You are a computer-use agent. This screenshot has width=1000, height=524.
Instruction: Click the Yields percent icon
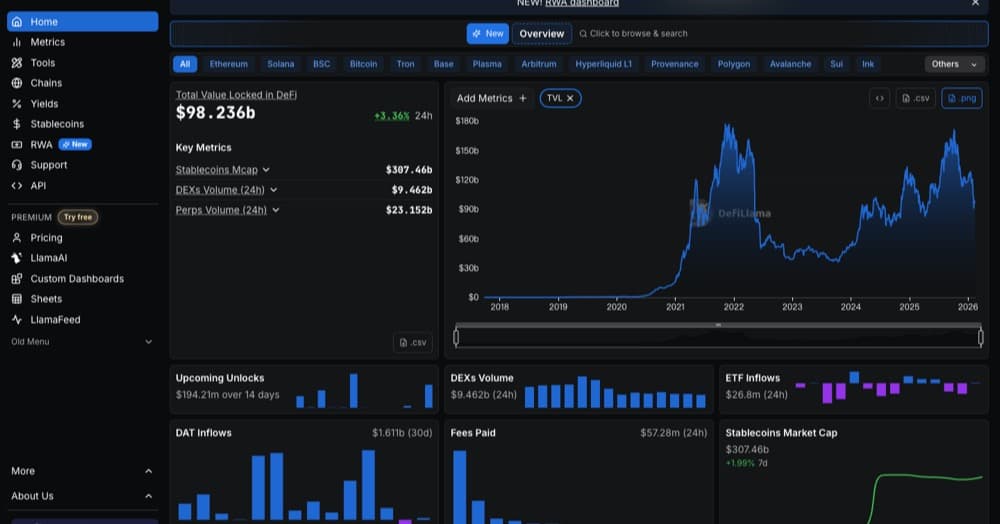coord(17,103)
